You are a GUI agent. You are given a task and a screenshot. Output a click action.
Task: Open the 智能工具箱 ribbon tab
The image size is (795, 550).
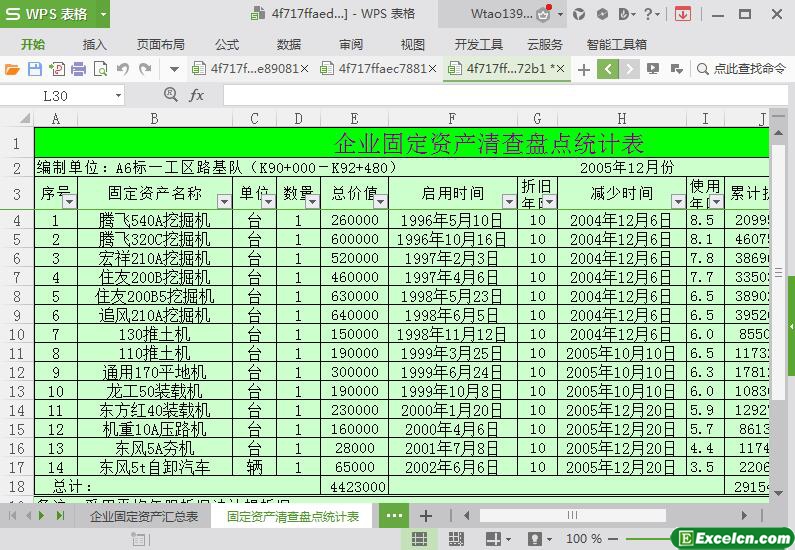[617, 45]
